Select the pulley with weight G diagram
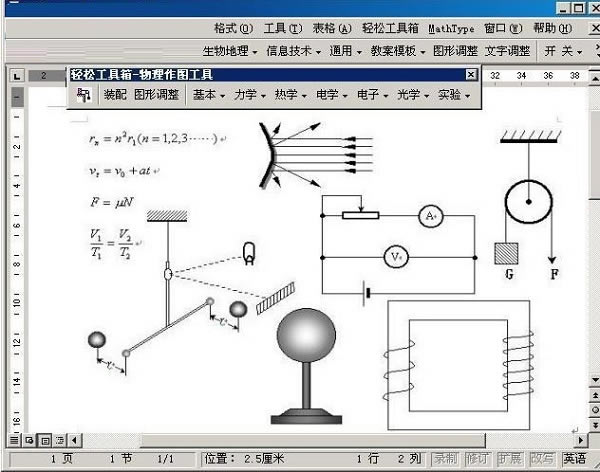The height and width of the screenshot is (472, 600). tap(530, 204)
